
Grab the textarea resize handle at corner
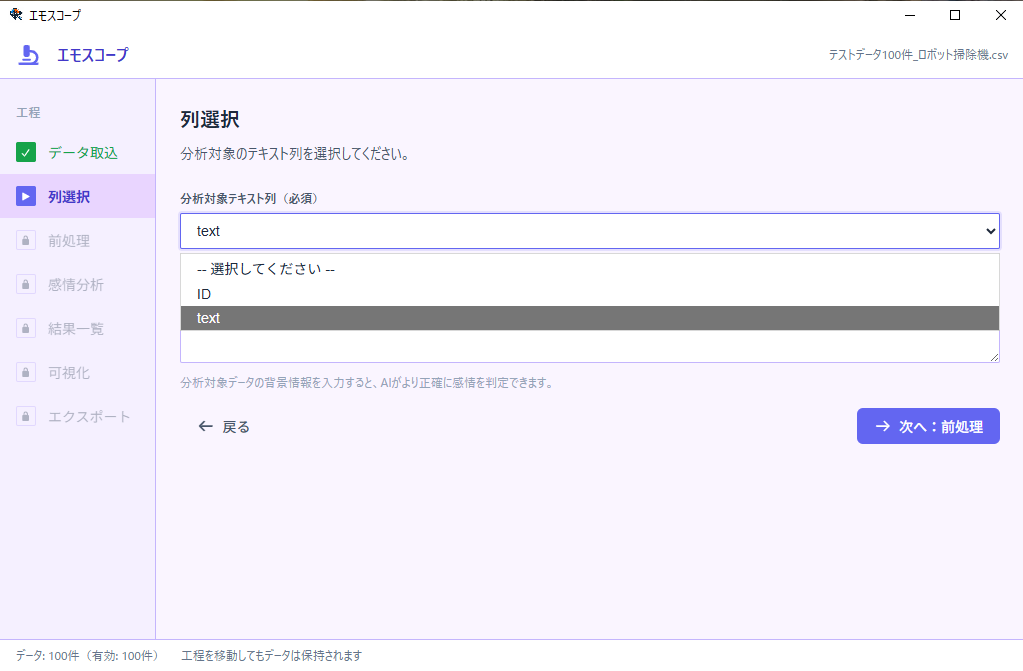point(994,357)
